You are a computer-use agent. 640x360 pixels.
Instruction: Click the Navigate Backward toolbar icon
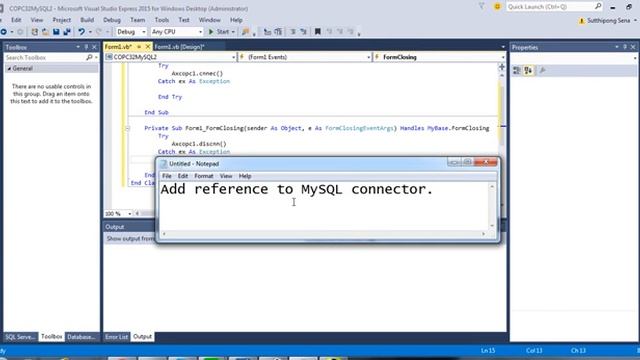click(x=4, y=31)
